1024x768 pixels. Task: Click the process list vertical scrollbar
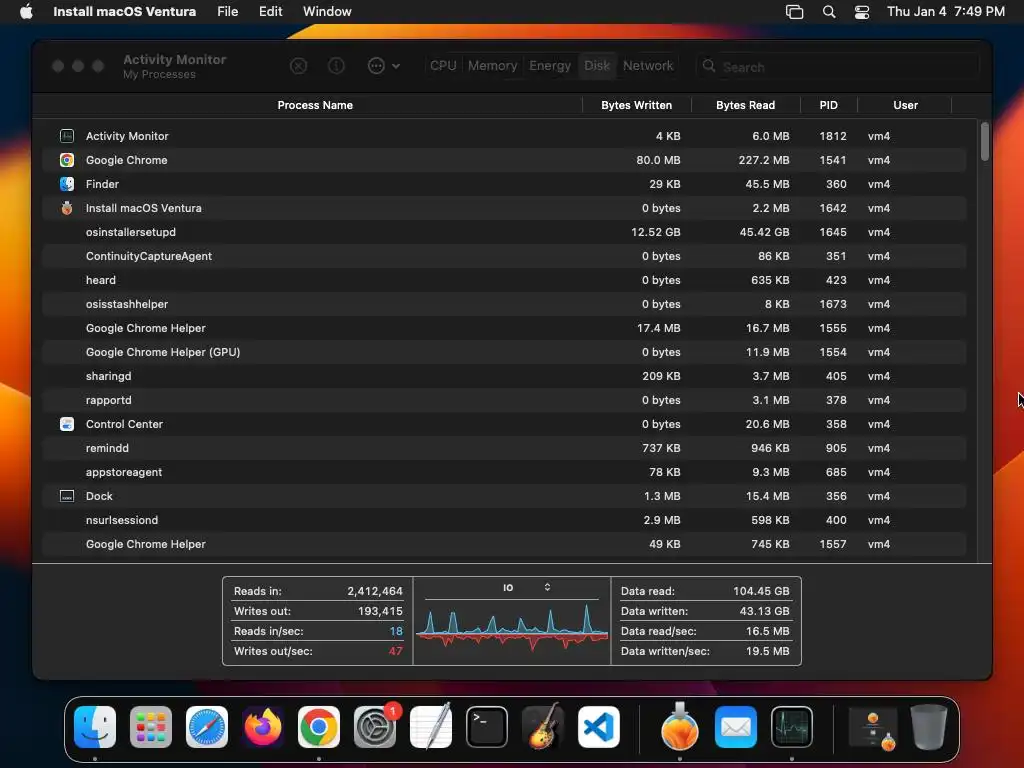pos(985,141)
